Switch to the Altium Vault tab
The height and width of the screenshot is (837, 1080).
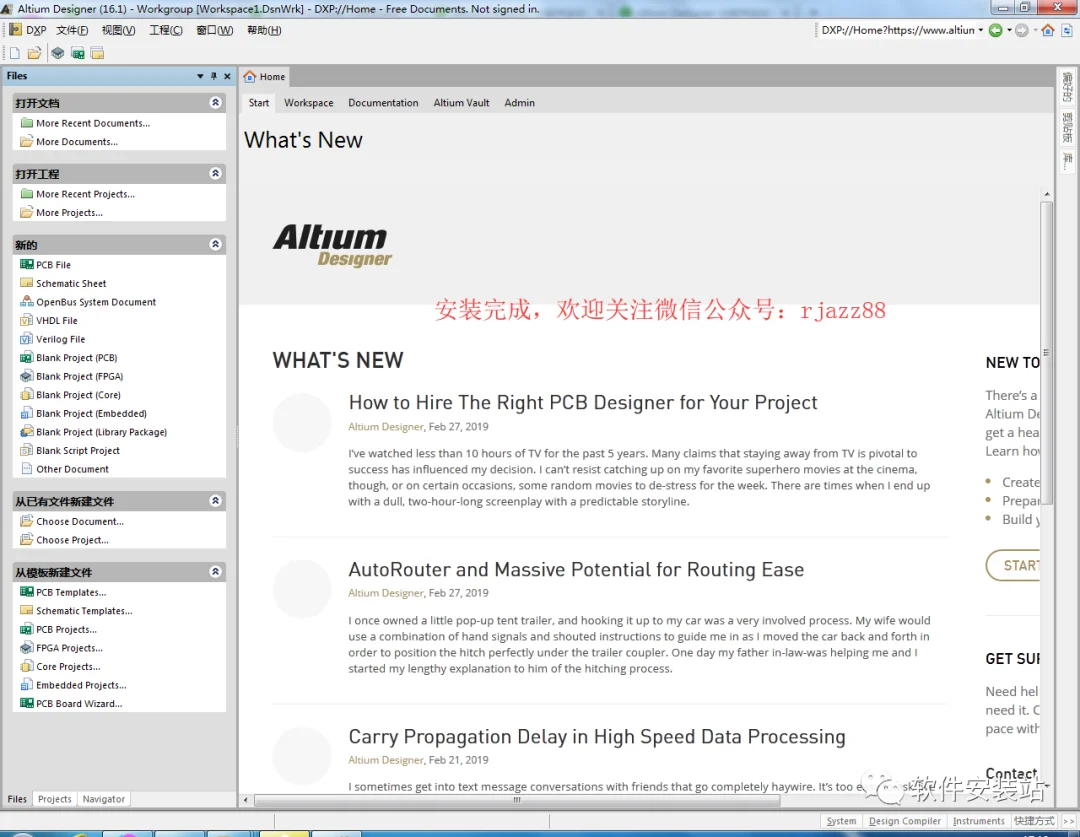click(x=461, y=103)
